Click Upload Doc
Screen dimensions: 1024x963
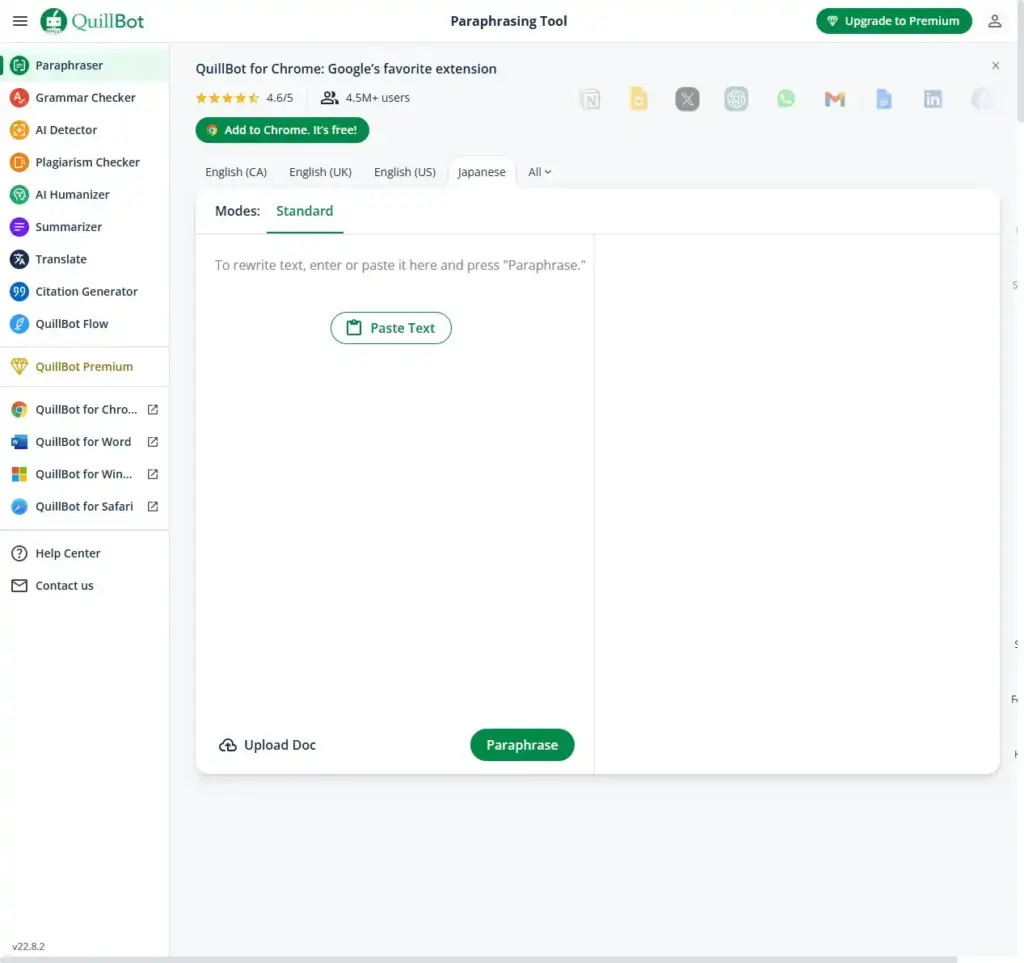(267, 745)
